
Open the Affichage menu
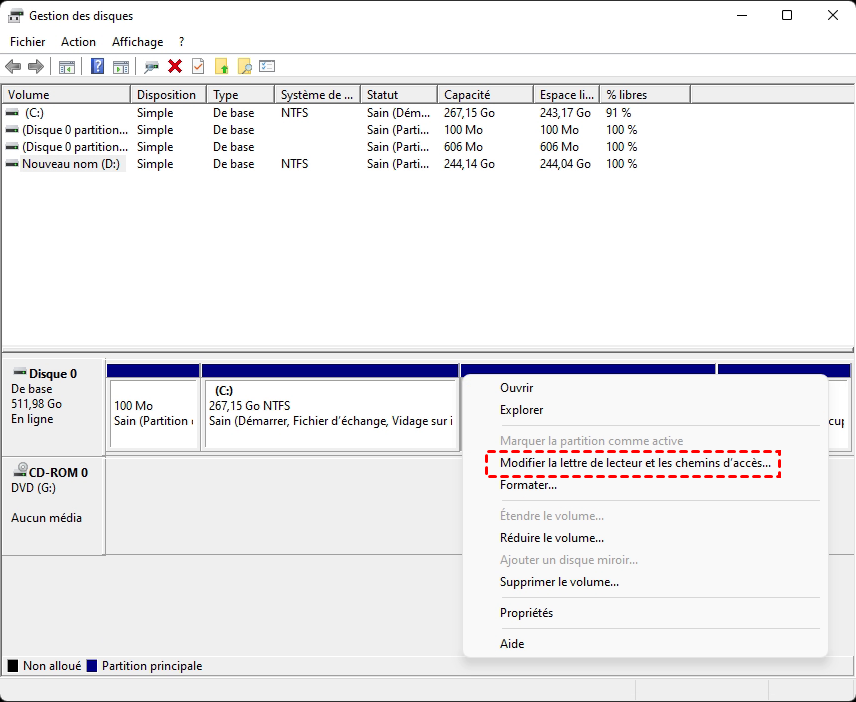(x=137, y=42)
